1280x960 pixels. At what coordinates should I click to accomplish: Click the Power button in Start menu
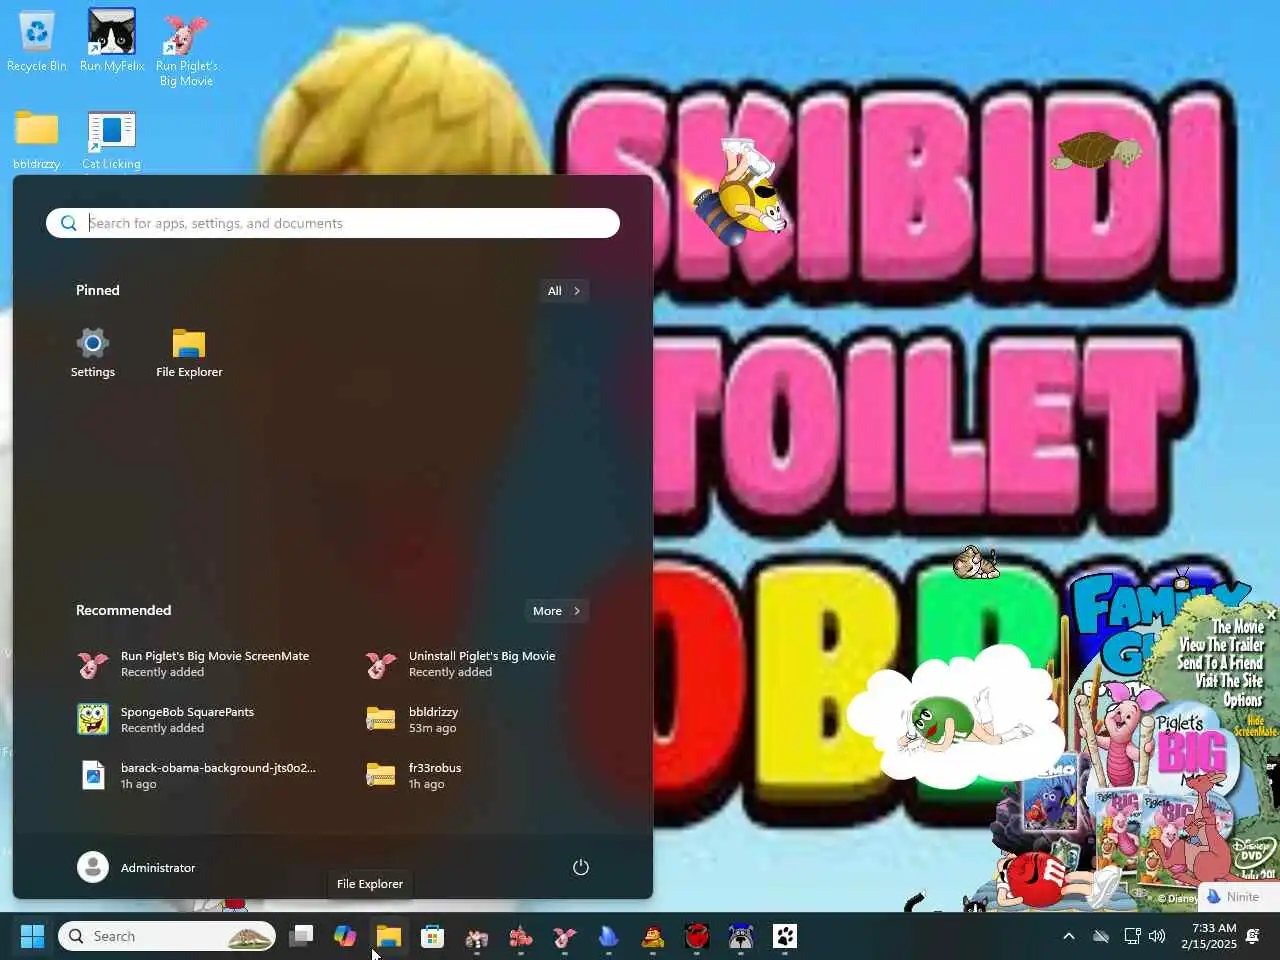point(580,867)
